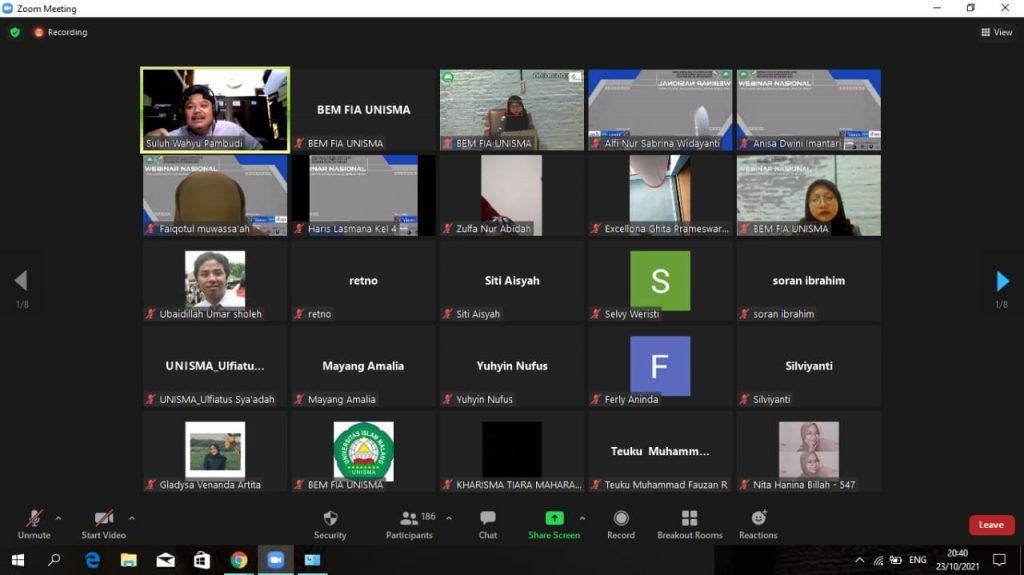1024x575 pixels.
Task: Open ENG language input switcher
Action: pos(918,560)
